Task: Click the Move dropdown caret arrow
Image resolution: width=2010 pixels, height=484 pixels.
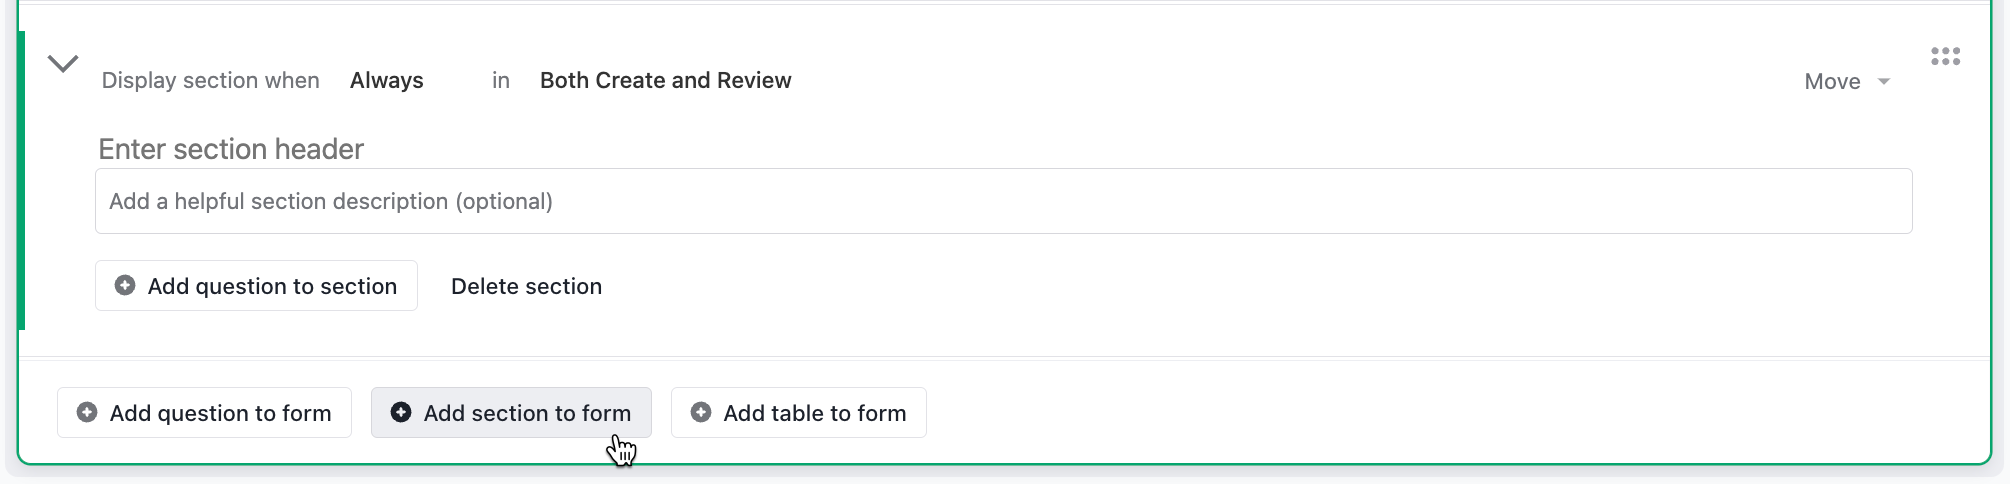Action: (1884, 82)
